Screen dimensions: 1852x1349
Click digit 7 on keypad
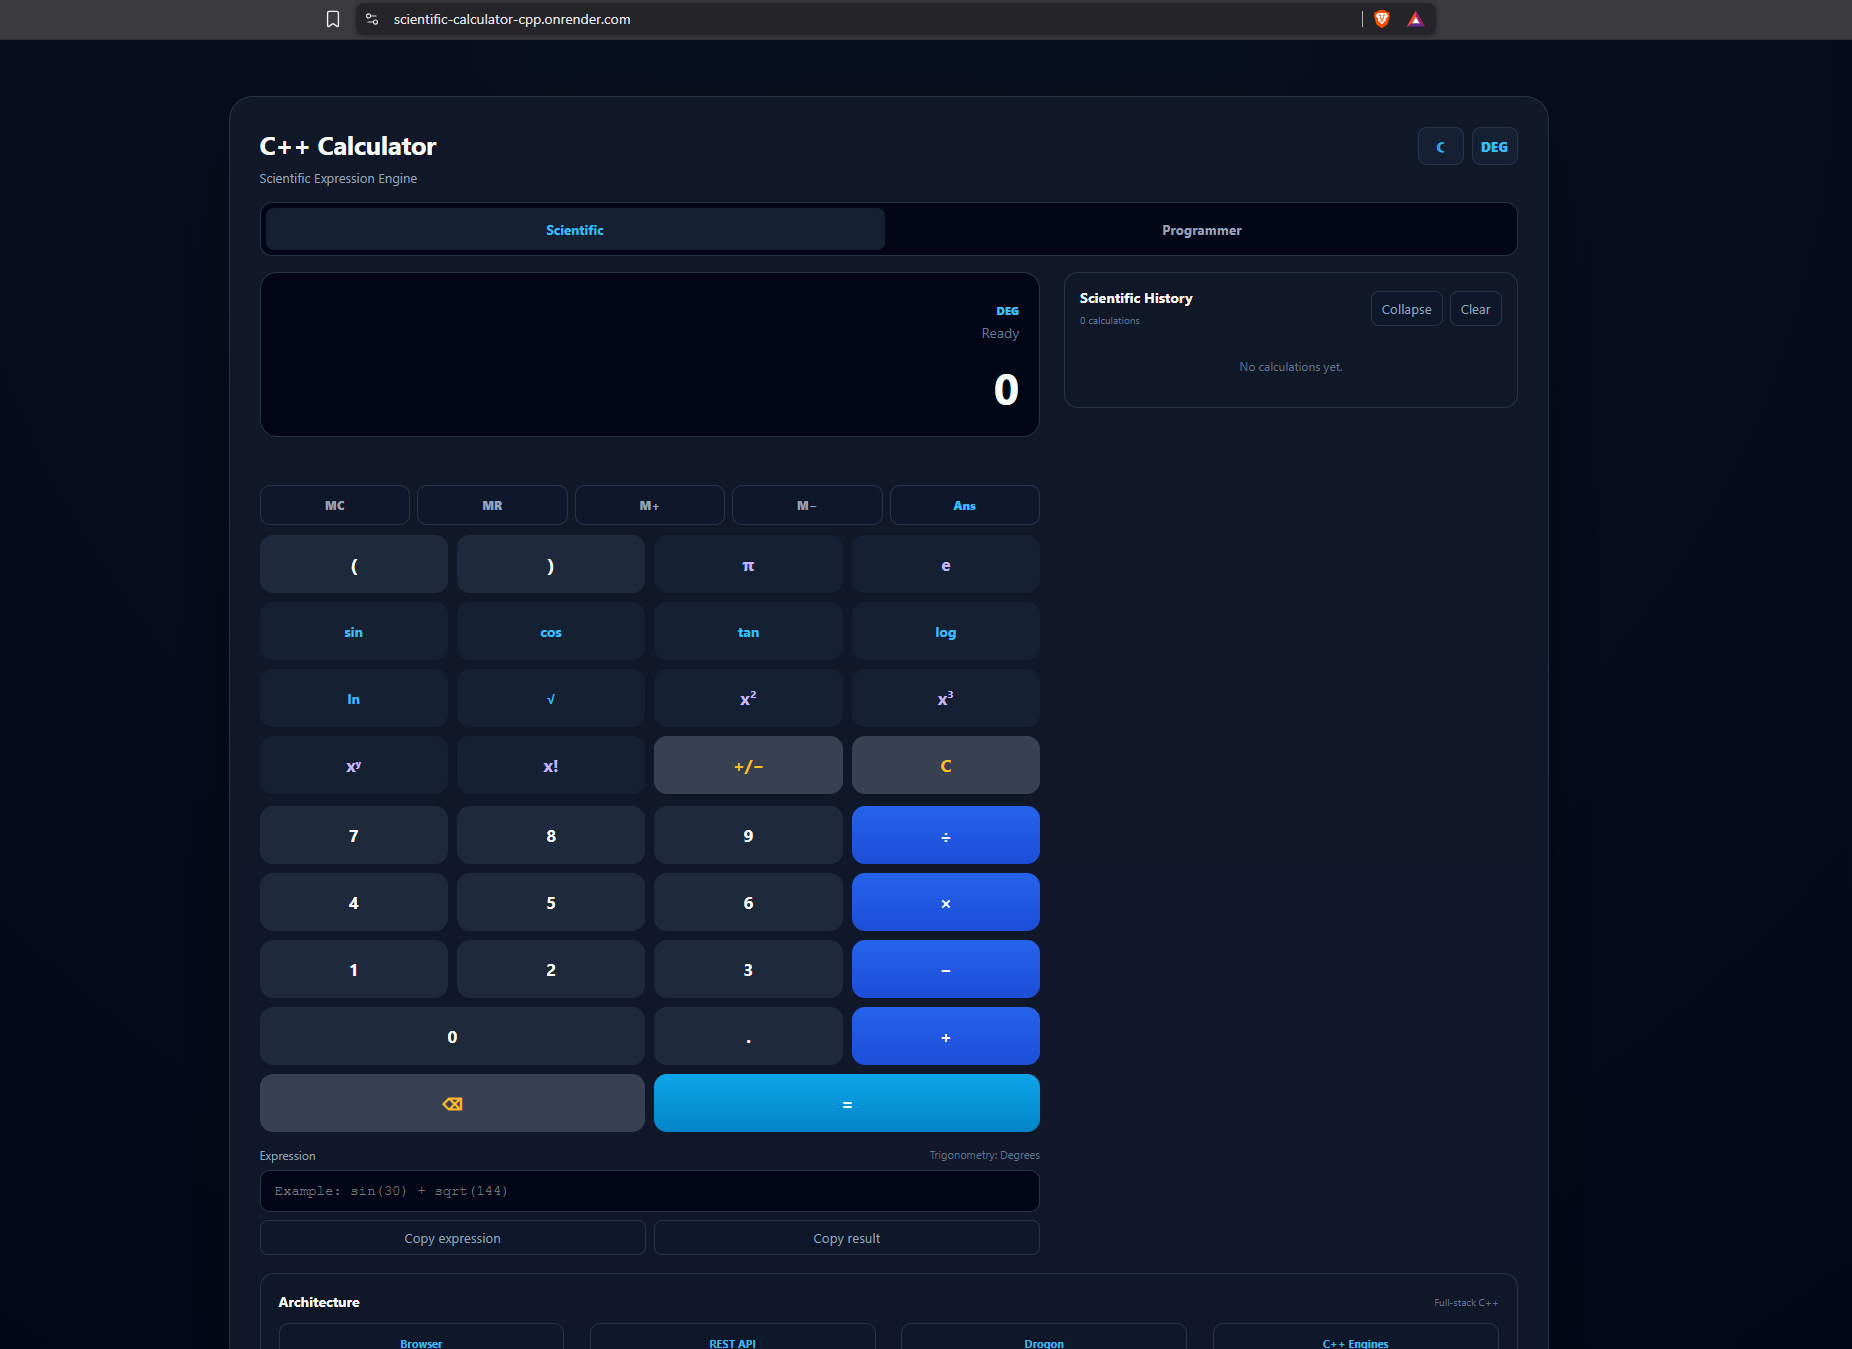[354, 836]
